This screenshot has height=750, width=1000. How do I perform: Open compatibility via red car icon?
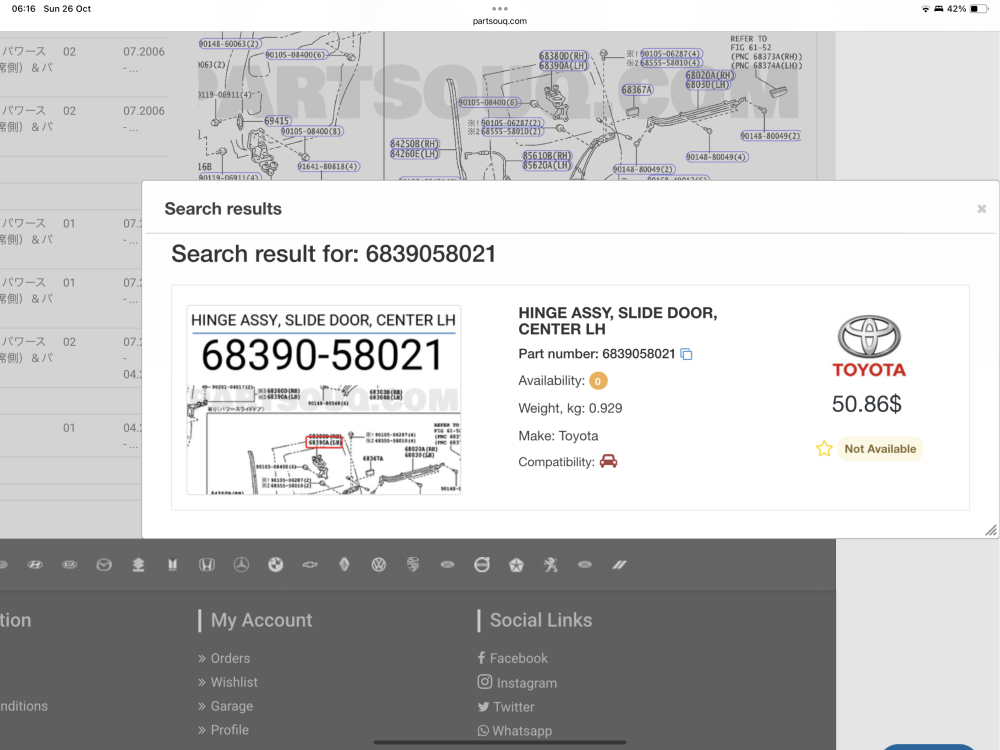(x=608, y=461)
